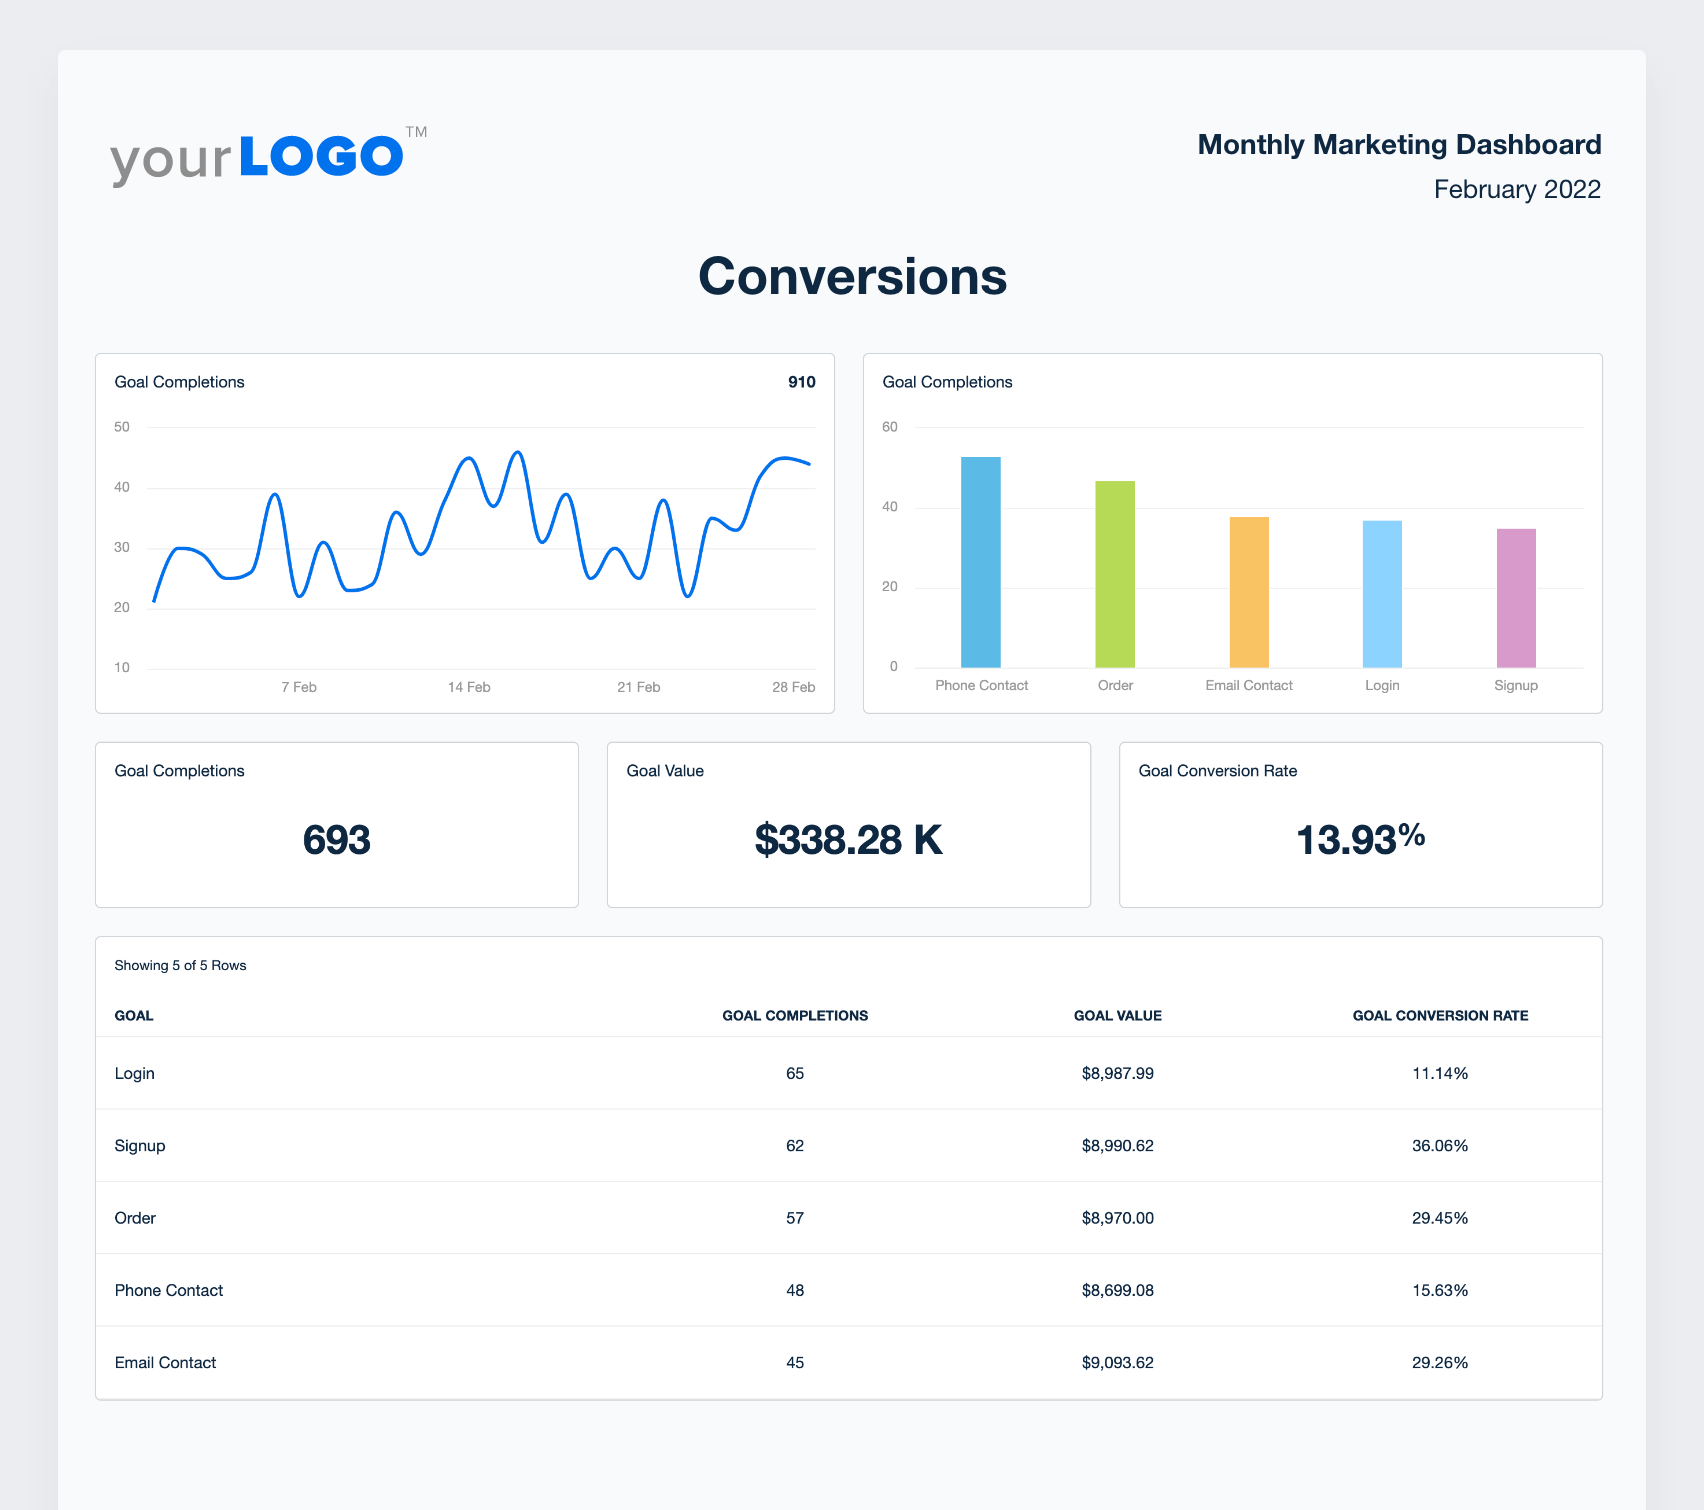Sort by GOAL CONVERSION RATE column header

(x=1440, y=1016)
